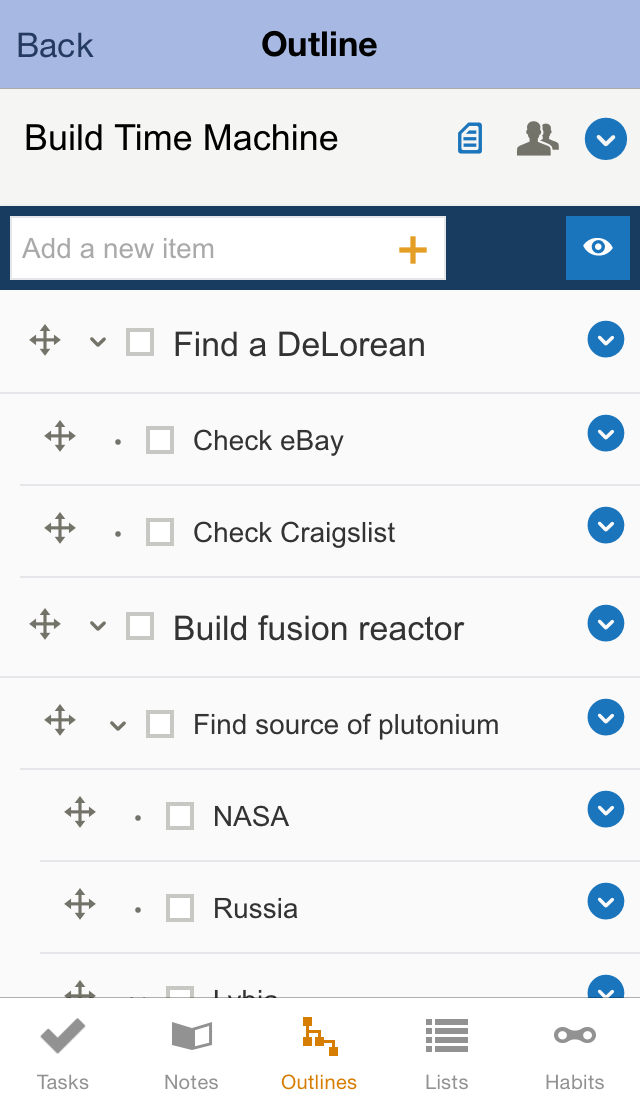This screenshot has height=1096, width=640.
Task: Check the Check Craigslist checkbox
Action: (x=160, y=532)
